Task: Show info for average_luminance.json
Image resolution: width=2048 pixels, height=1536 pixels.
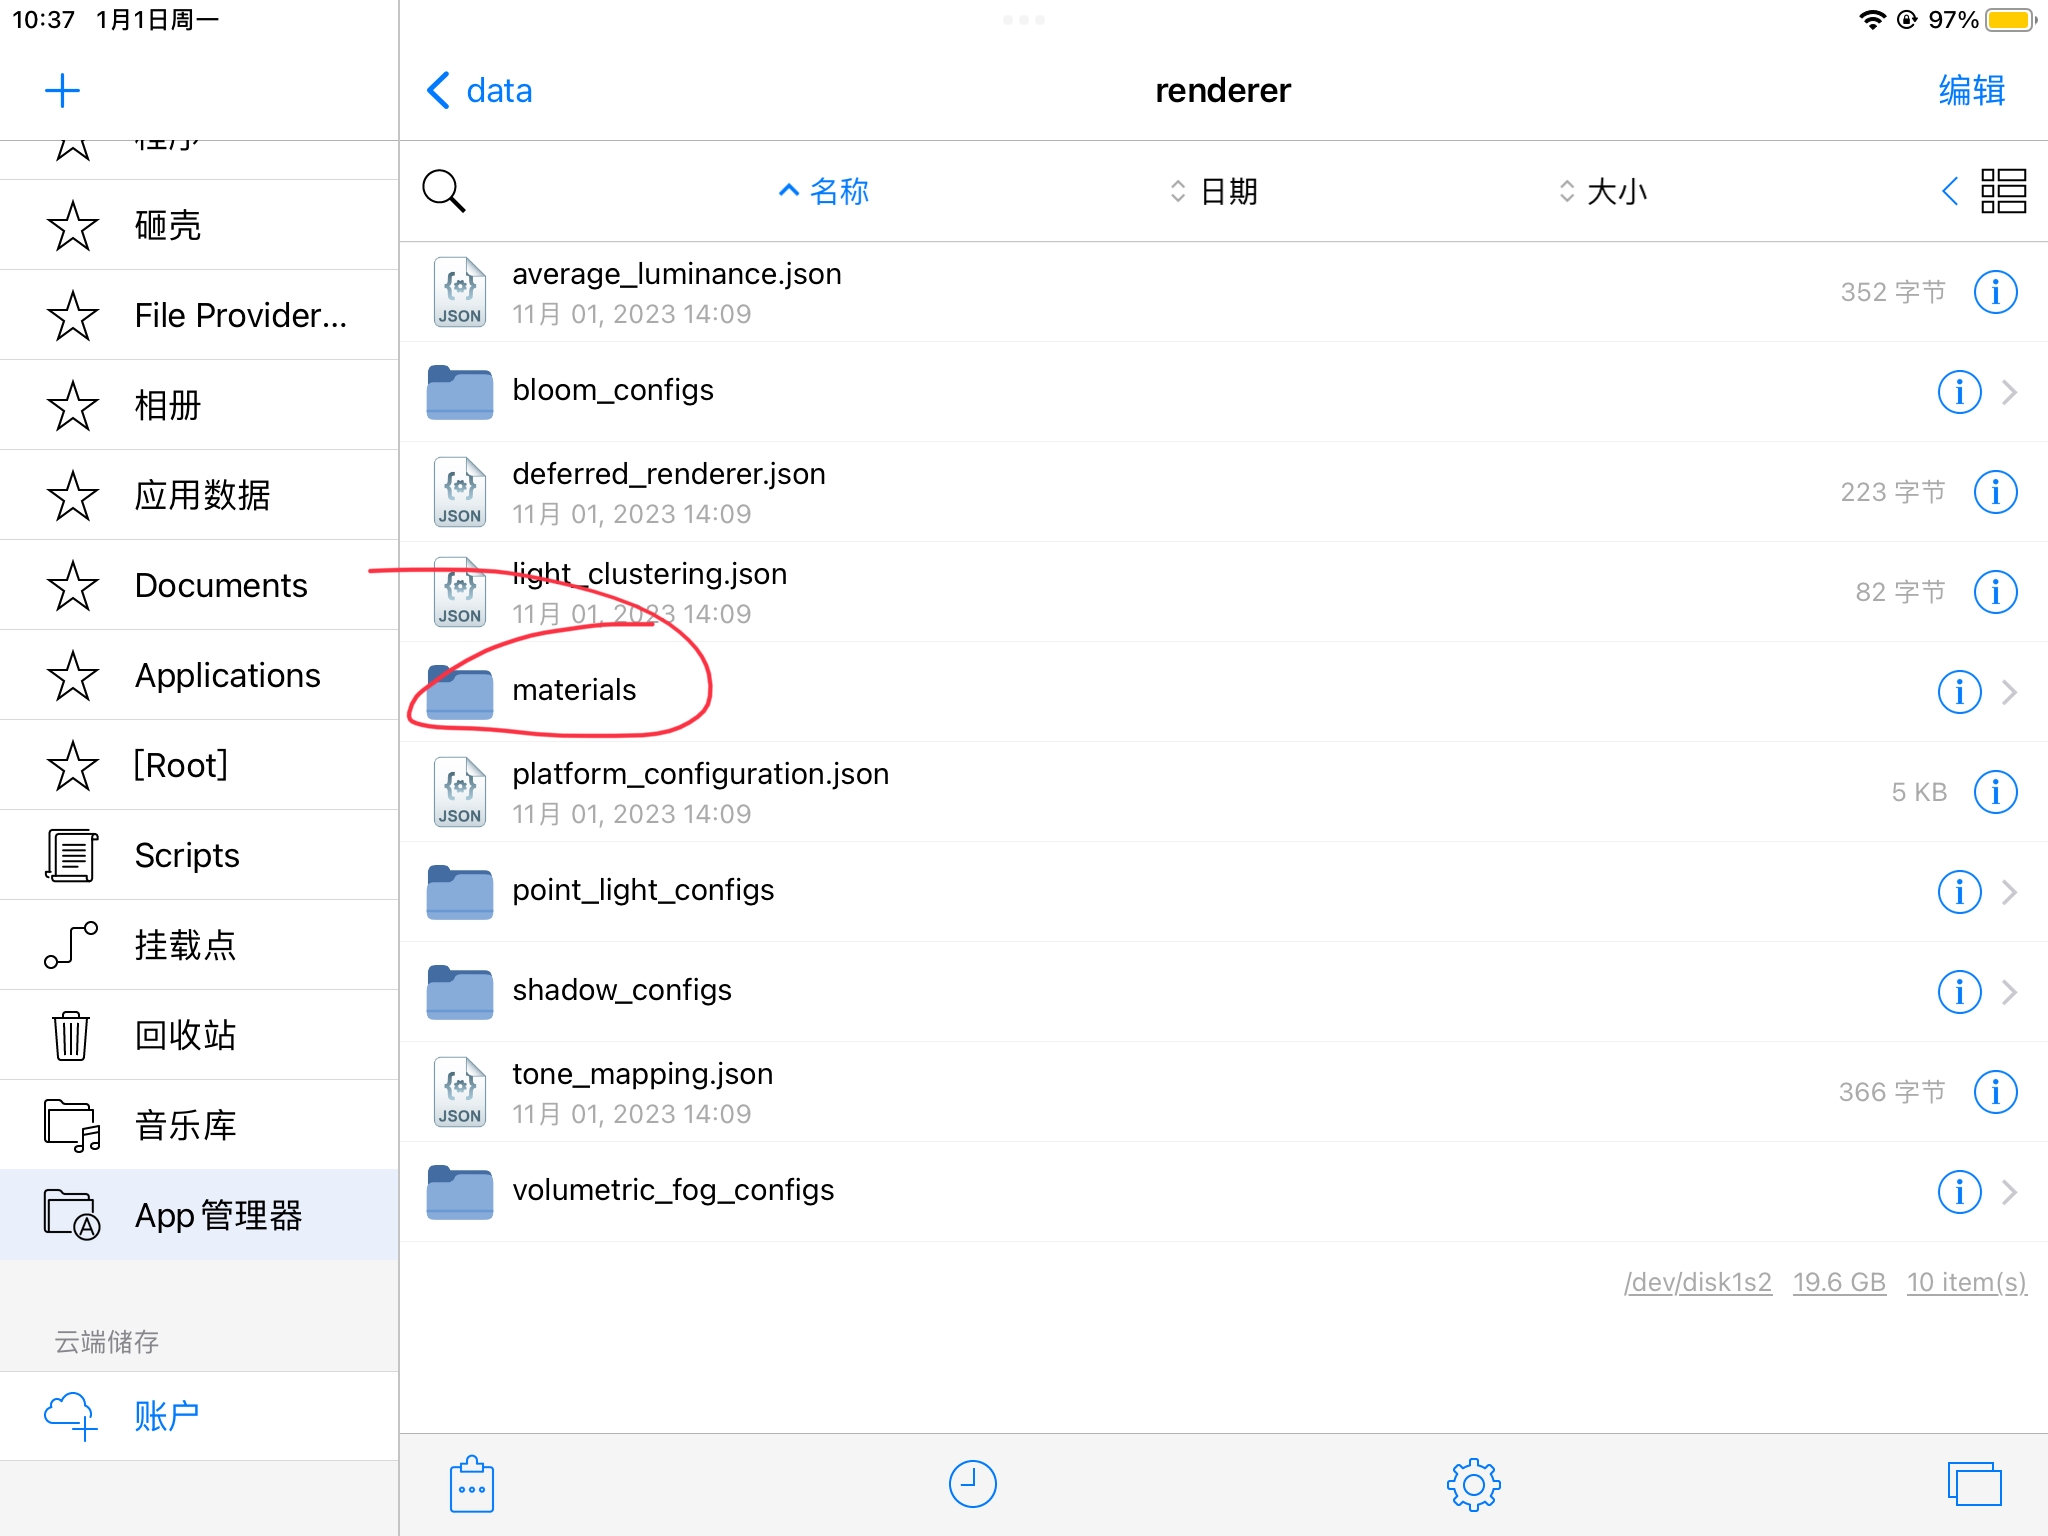Action: coord(1995,292)
